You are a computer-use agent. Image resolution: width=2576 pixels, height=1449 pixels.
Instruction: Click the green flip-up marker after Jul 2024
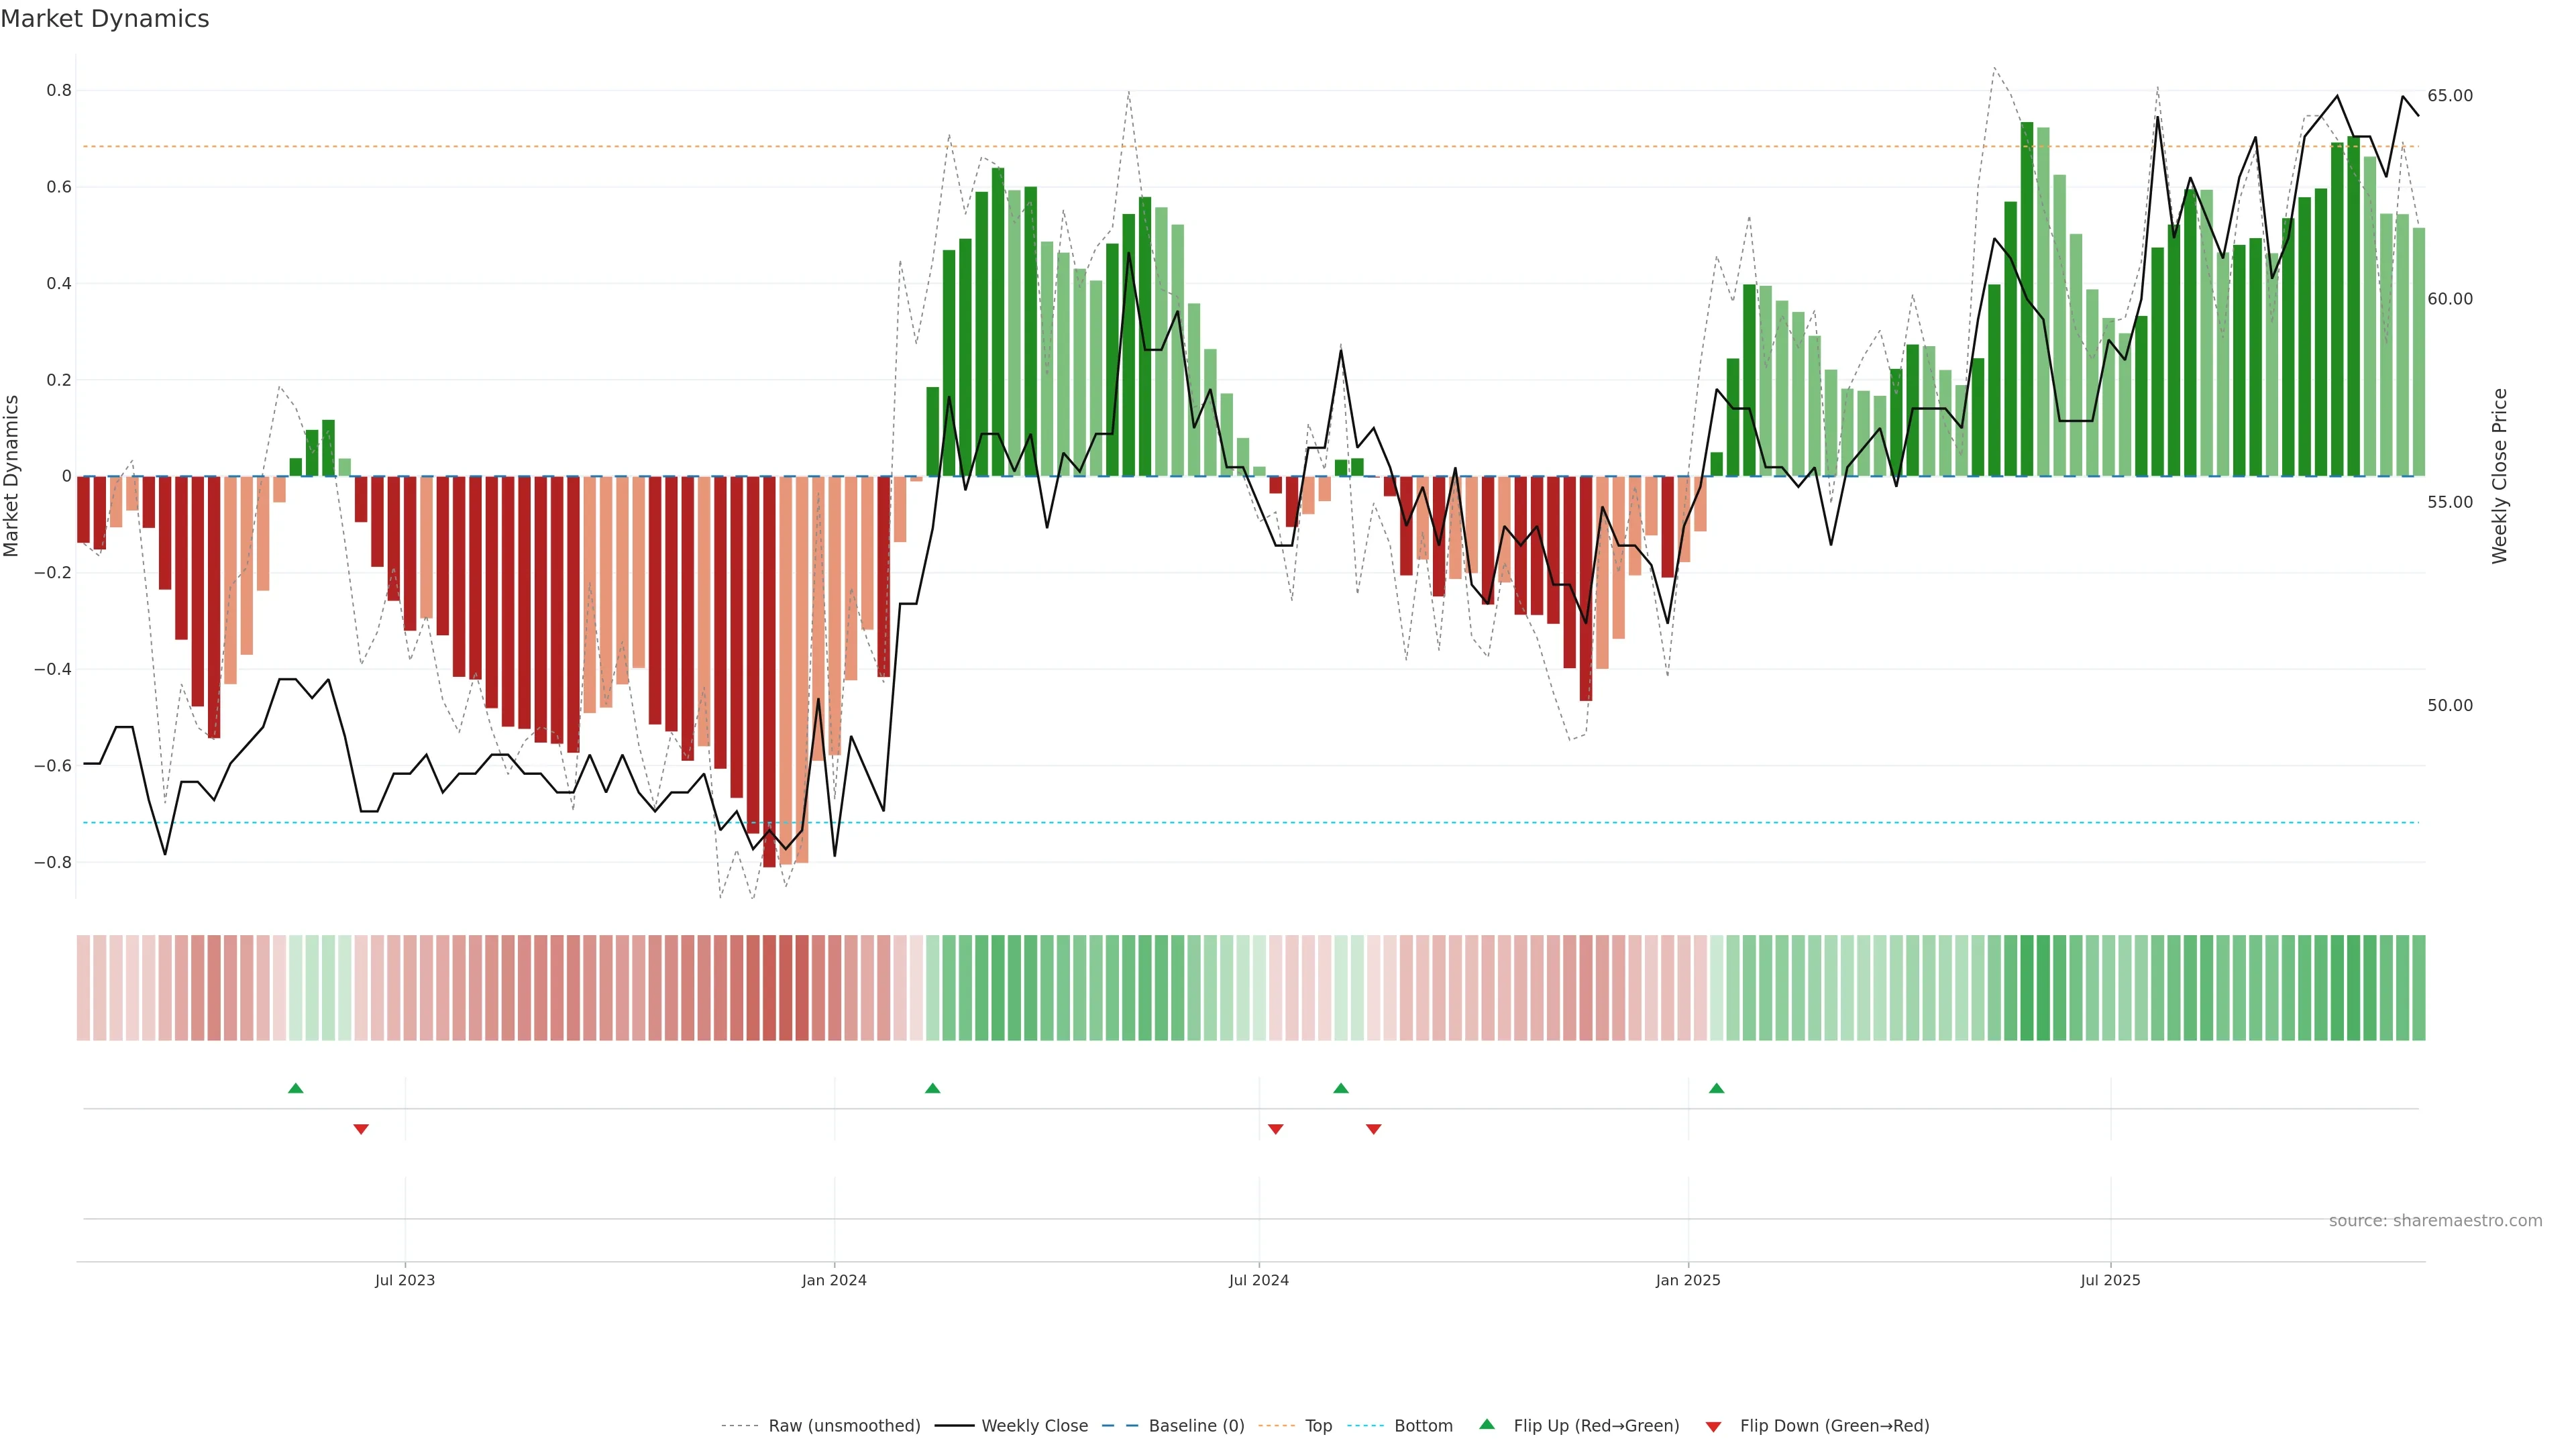coord(1341,1088)
